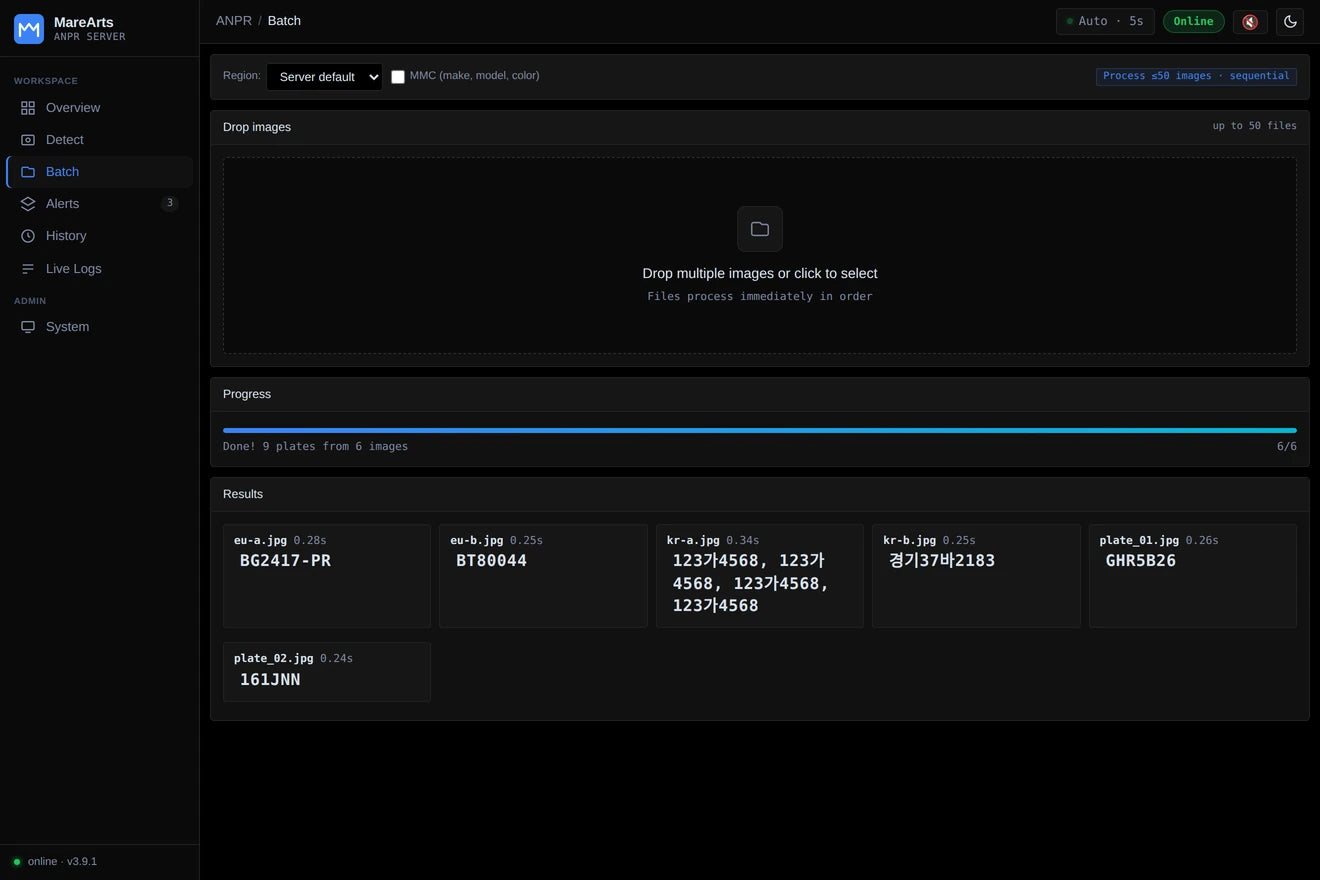Click the folder icon in the drop zone

point(760,229)
